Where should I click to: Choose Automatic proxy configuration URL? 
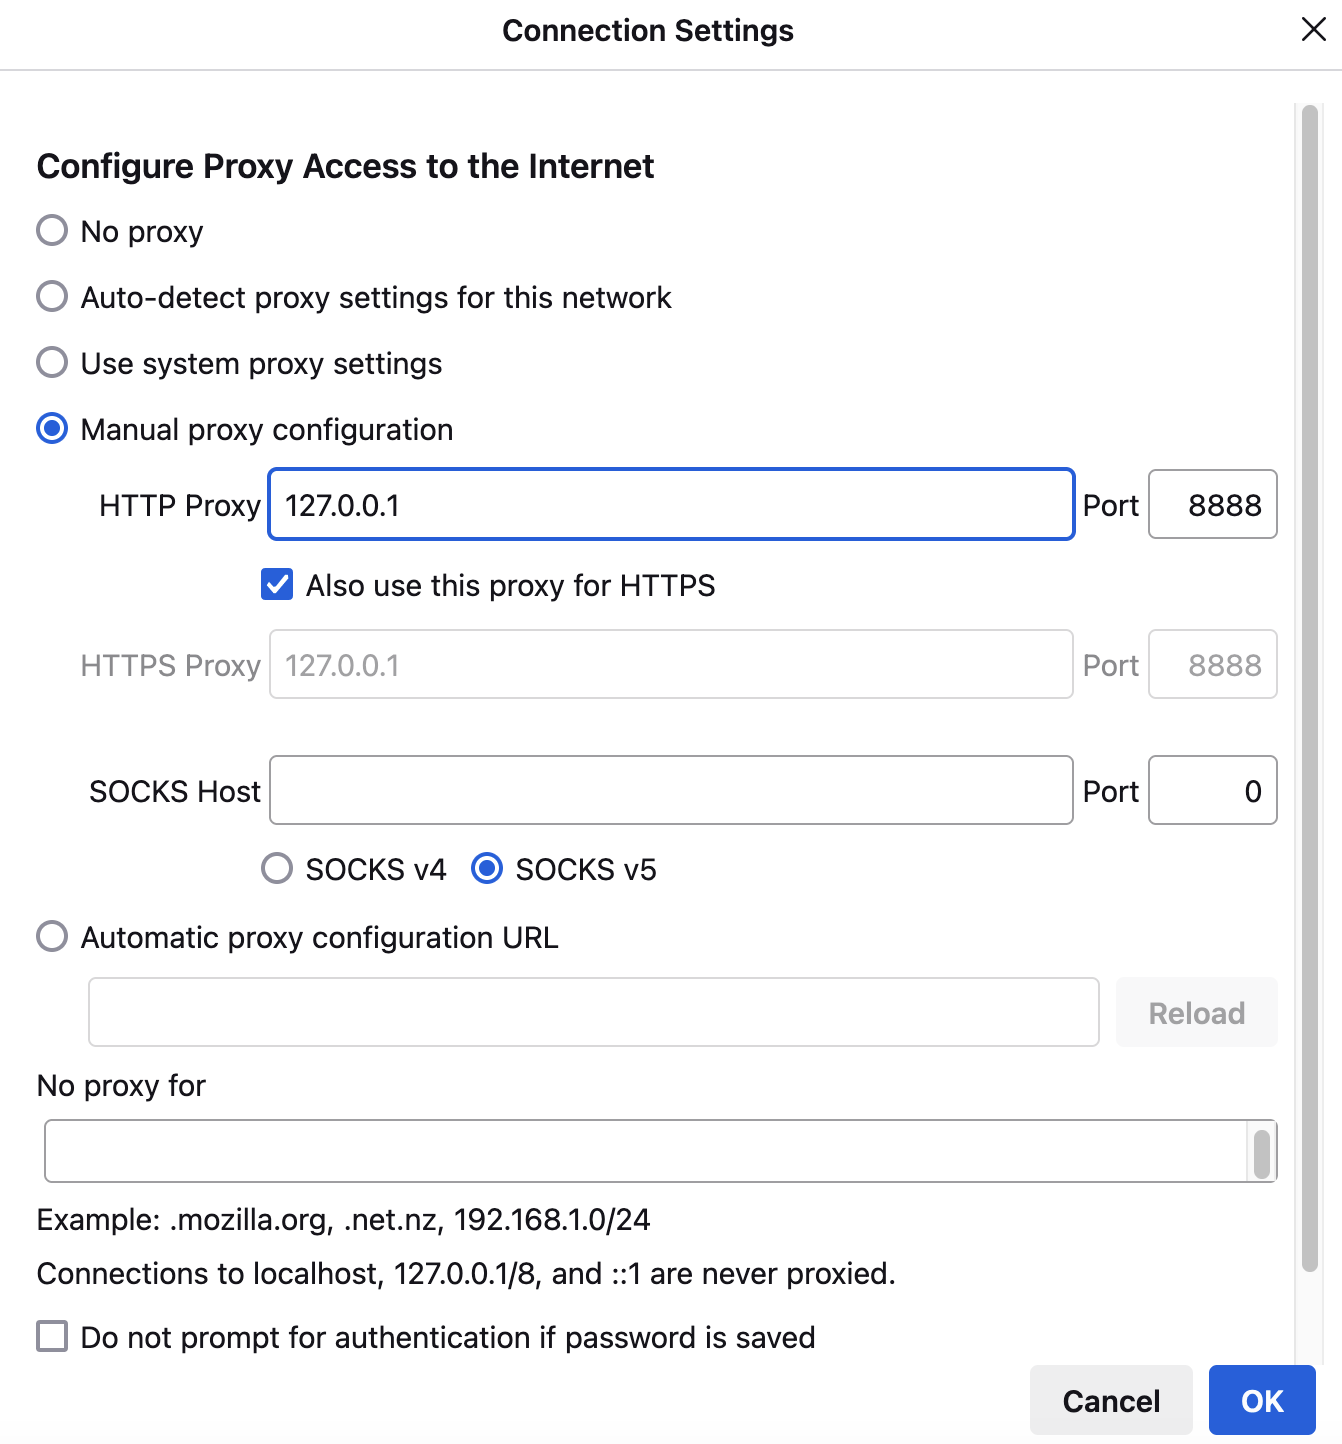click(x=51, y=936)
